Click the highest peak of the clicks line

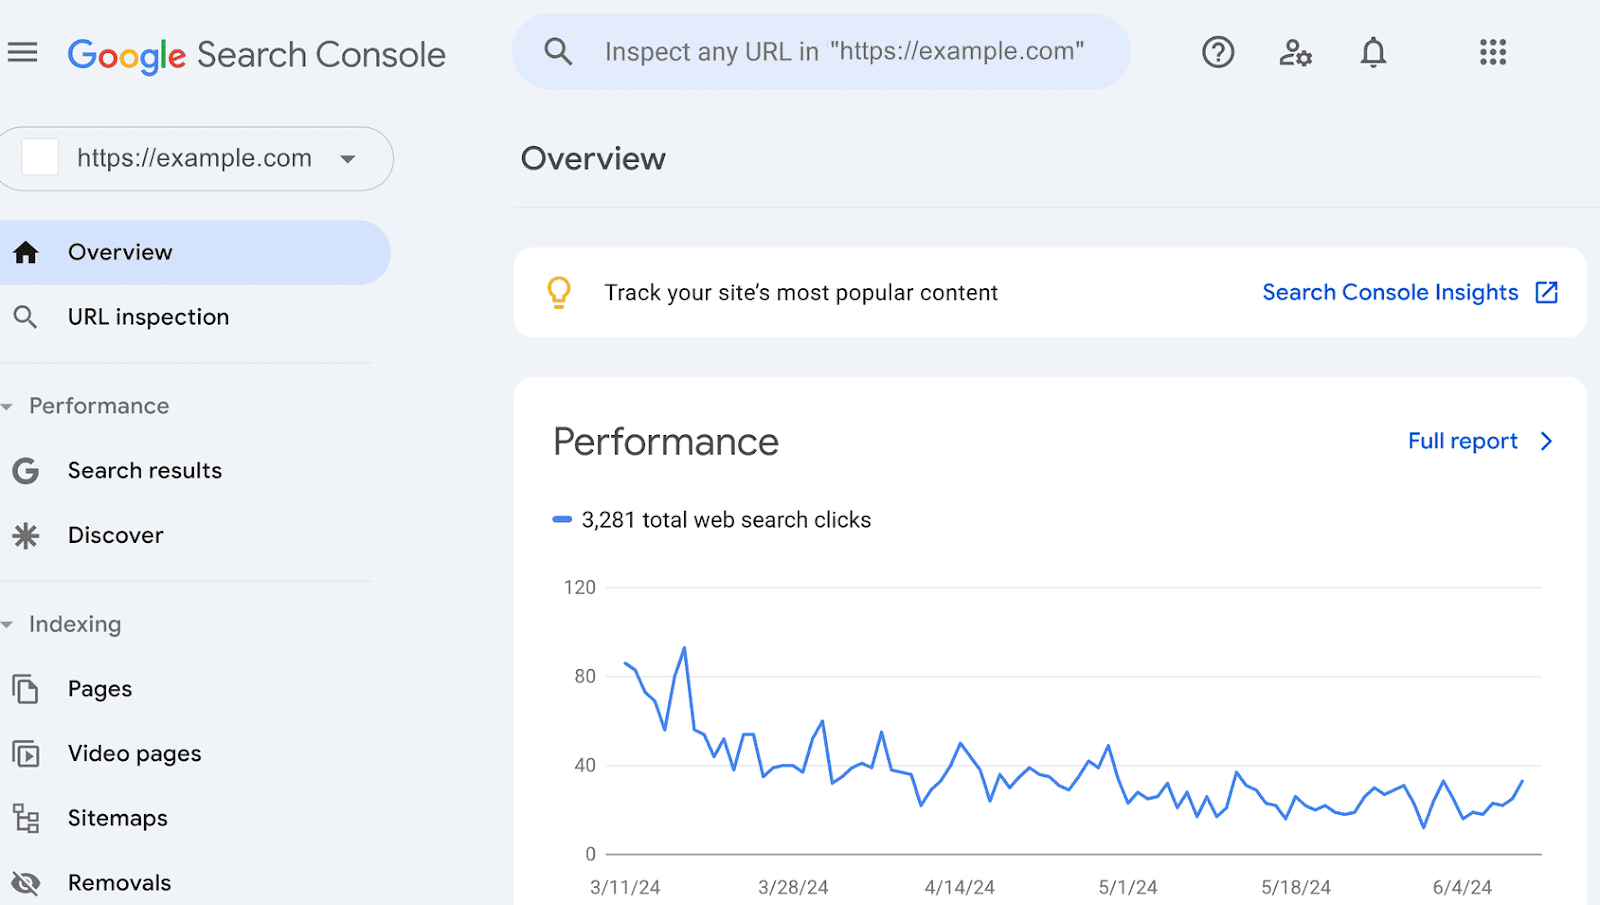pos(684,649)
